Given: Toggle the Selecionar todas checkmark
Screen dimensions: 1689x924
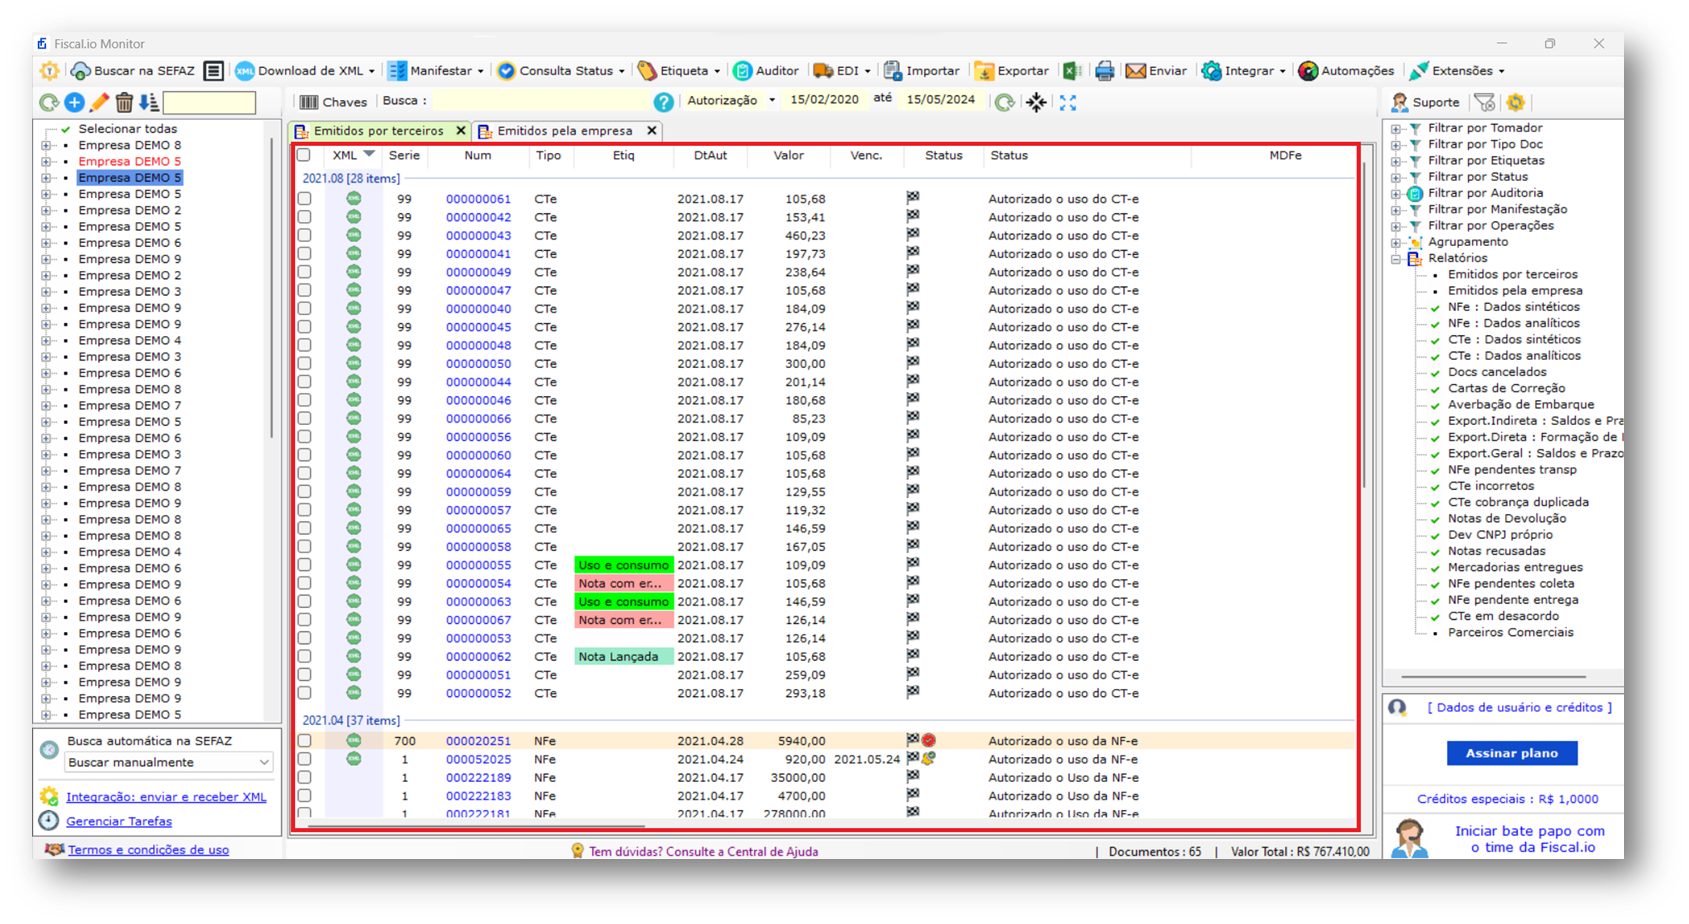Looking at the screenshot, I should (66, 129).
